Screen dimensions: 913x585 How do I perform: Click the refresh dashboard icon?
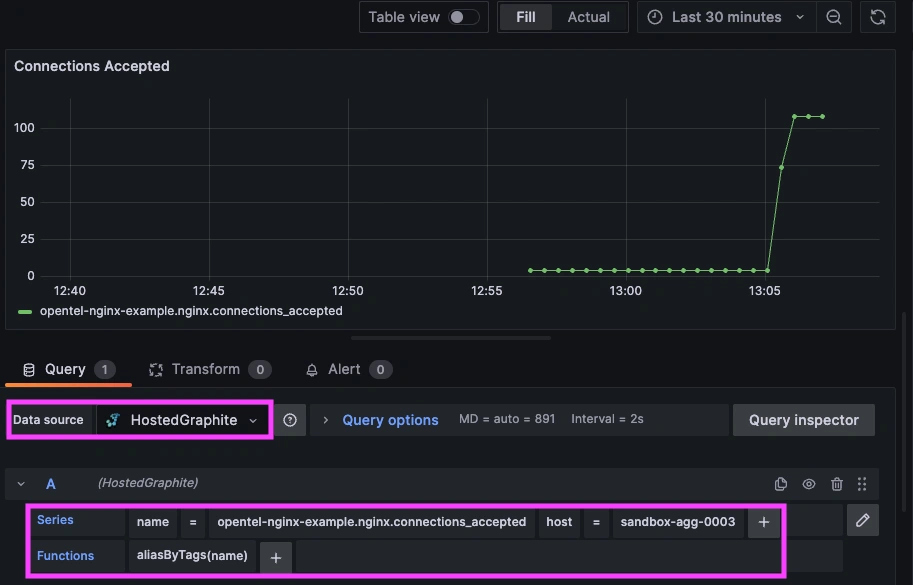coord(877,17)
